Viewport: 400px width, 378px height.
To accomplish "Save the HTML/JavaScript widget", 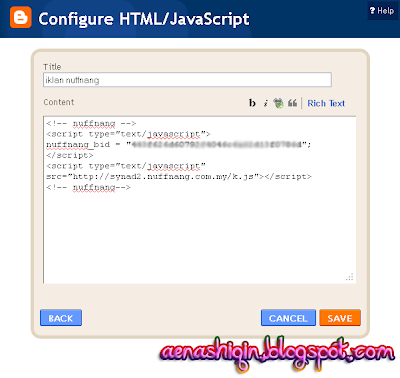I will pyautogui.click(x=340, y=318).
